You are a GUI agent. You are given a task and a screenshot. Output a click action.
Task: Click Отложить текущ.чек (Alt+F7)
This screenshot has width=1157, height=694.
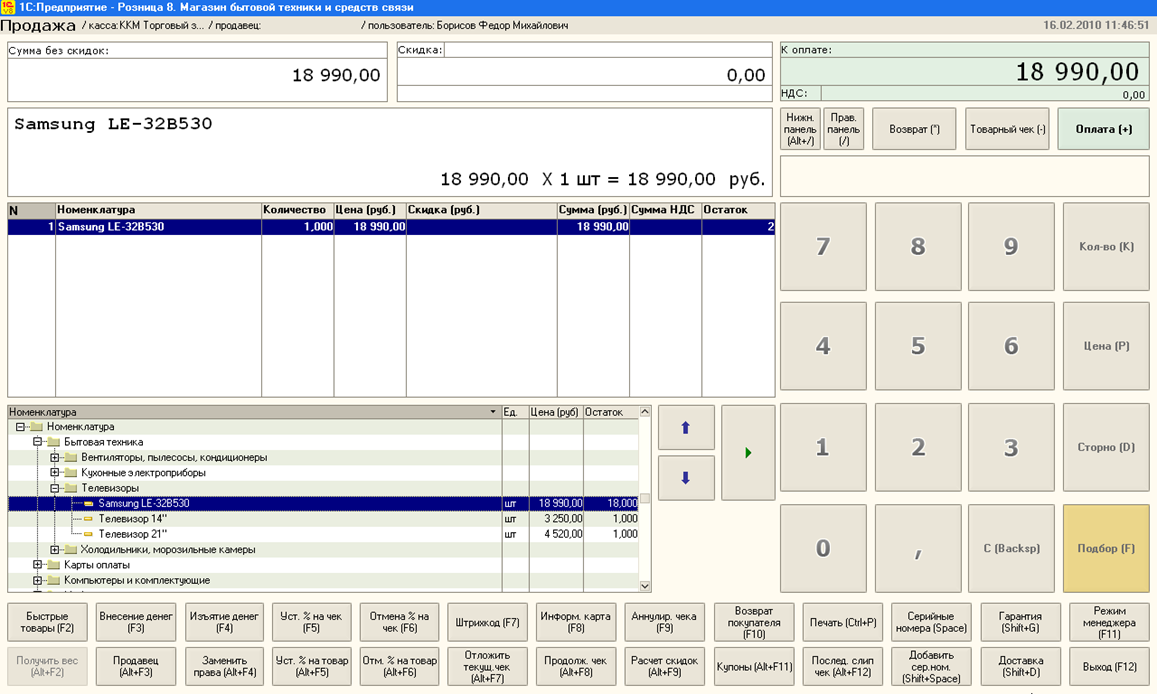pos(487,666)
